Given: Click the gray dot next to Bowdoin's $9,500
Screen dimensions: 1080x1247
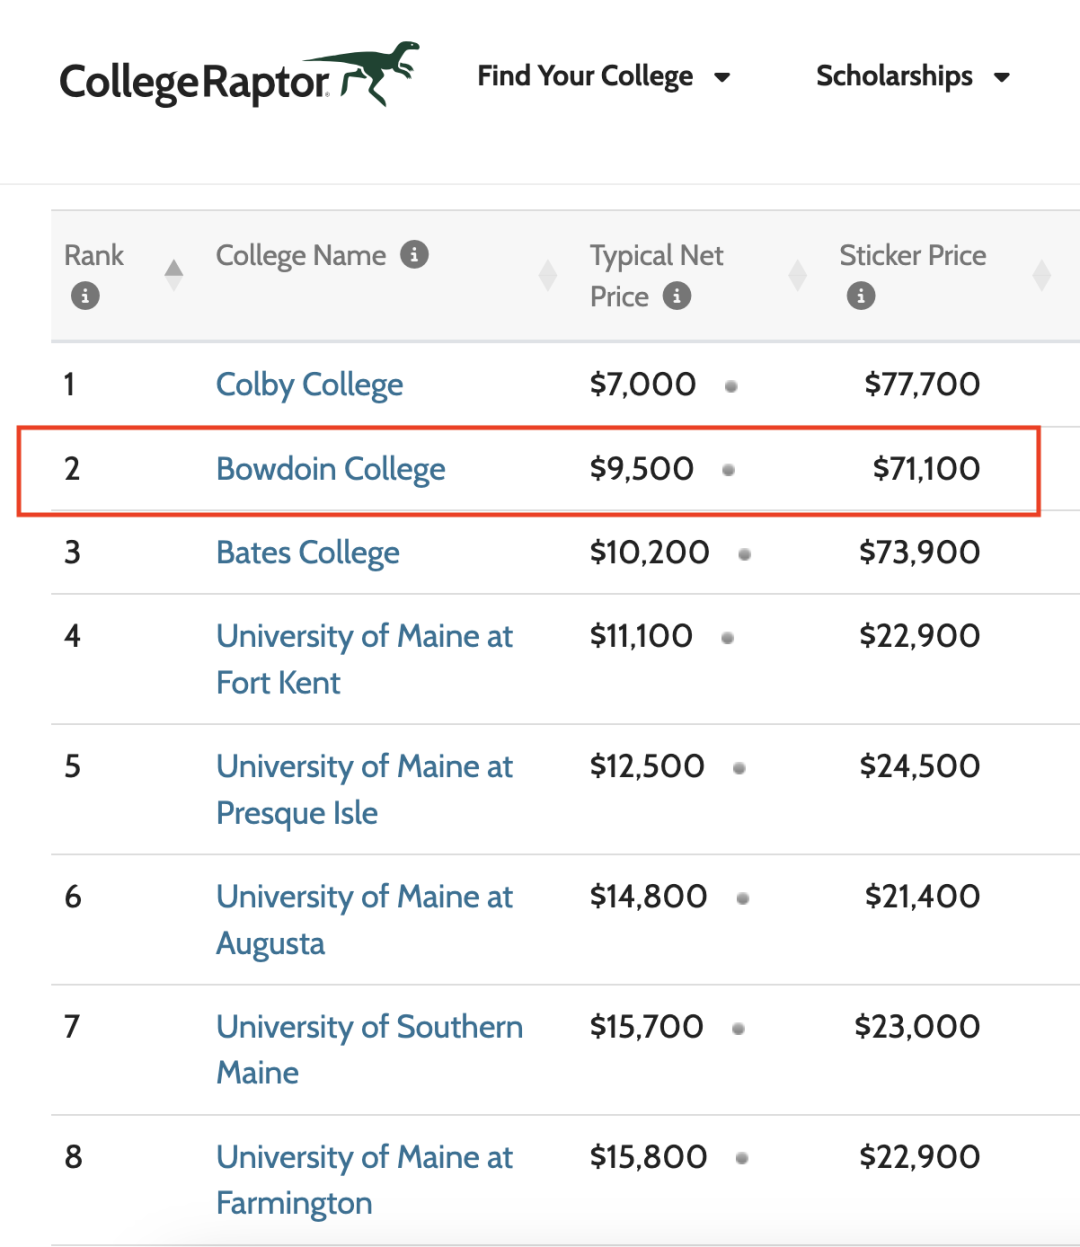Looking at the screenshot, I should (728, 470).
